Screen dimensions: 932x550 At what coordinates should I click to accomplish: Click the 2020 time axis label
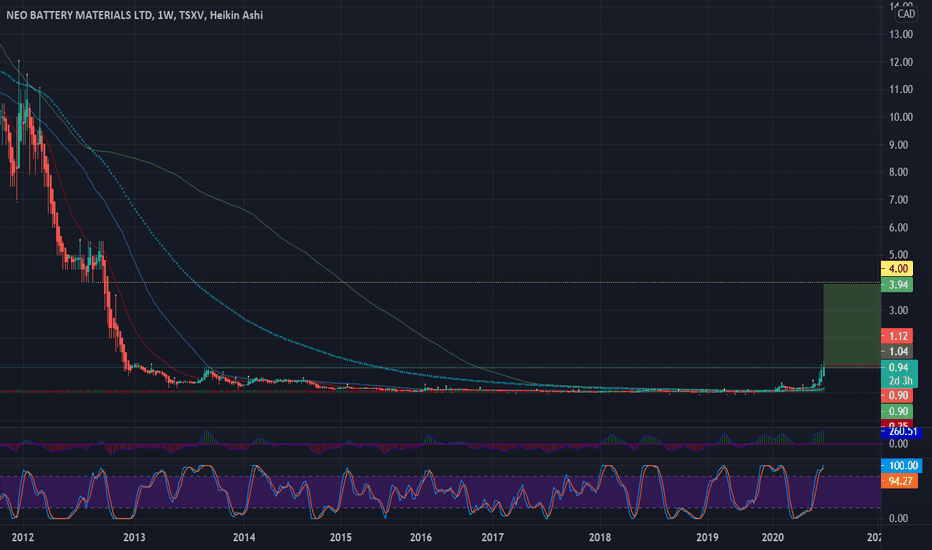point(772,538)
